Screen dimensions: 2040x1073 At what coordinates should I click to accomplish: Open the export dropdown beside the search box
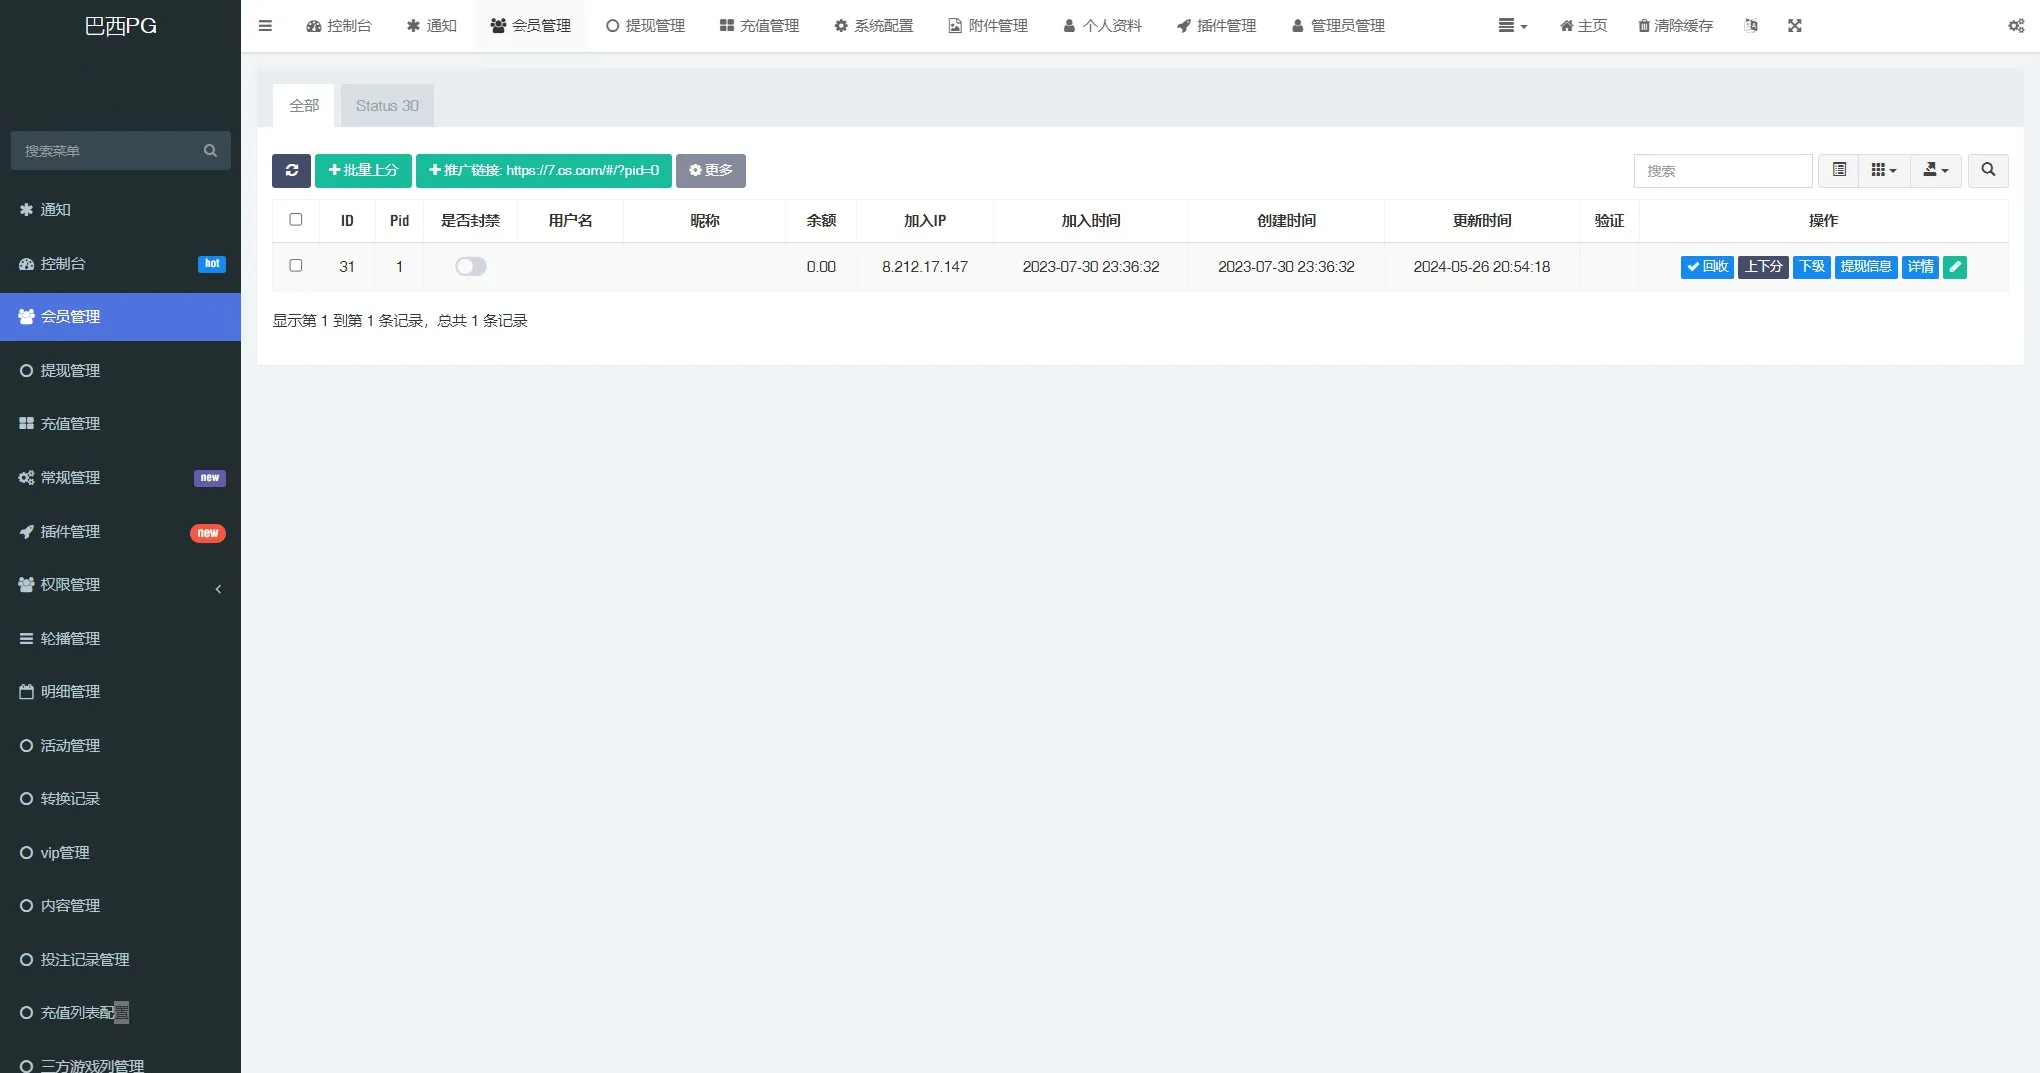tap(1934, 170)
